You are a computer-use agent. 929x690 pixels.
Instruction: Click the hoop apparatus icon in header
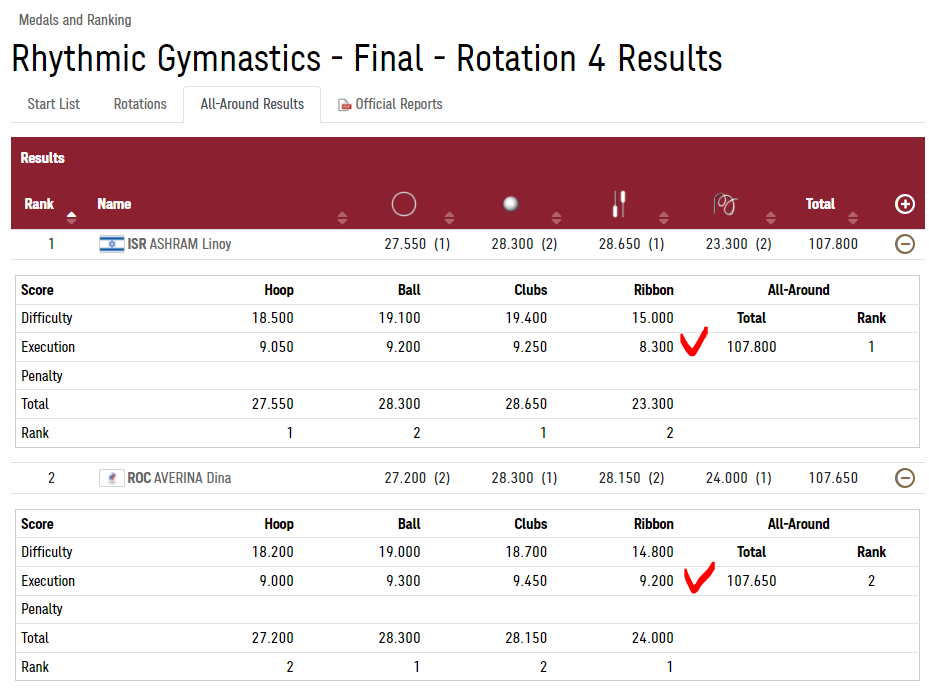pos(404,204)
